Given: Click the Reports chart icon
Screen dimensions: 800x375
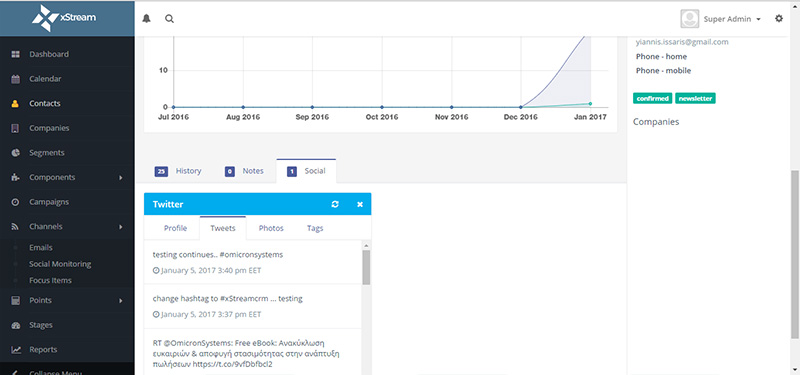Looking at the screenshot, I should pyautogui.click(x=16, y=349).
